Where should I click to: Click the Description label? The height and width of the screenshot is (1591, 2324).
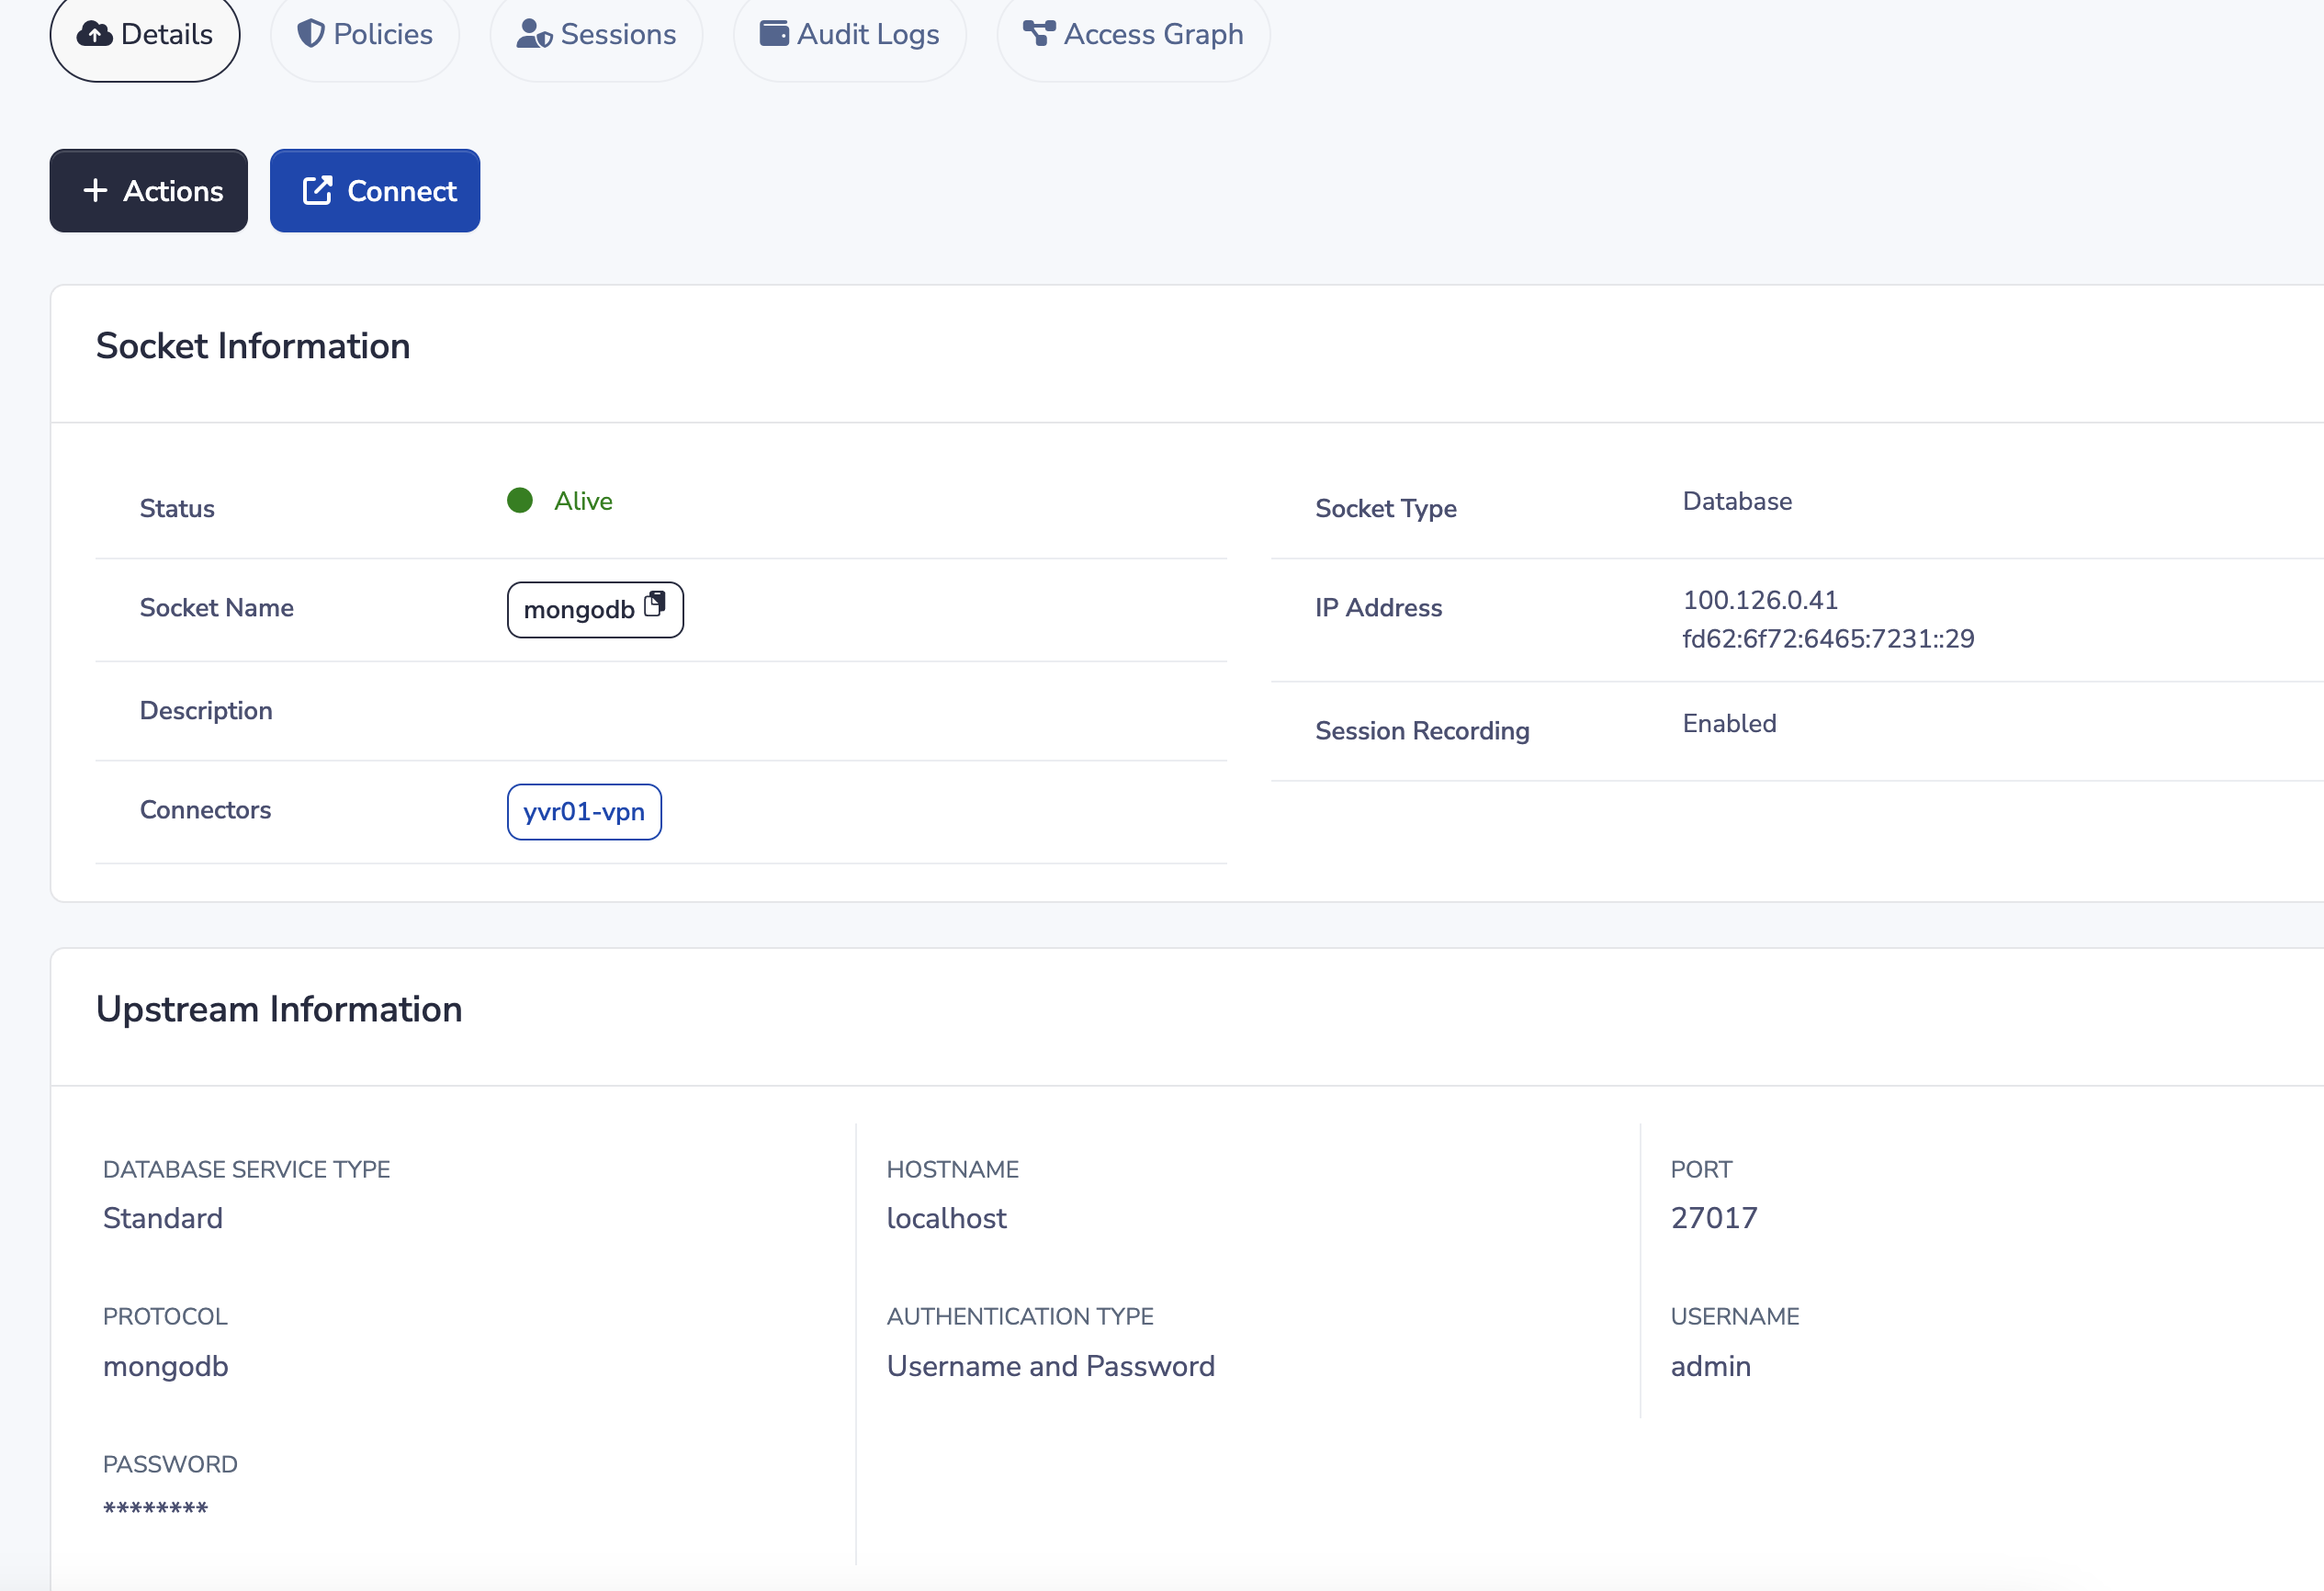[x=206, y=711]
